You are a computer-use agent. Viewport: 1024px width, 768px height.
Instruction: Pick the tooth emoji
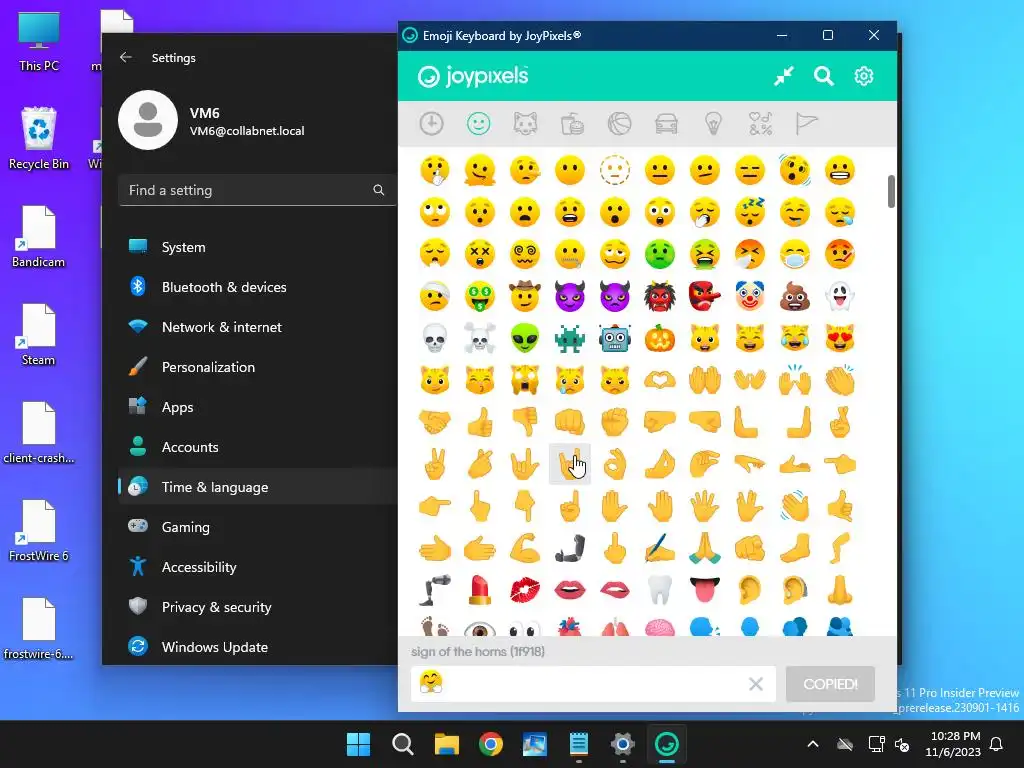tap(660, 590)
